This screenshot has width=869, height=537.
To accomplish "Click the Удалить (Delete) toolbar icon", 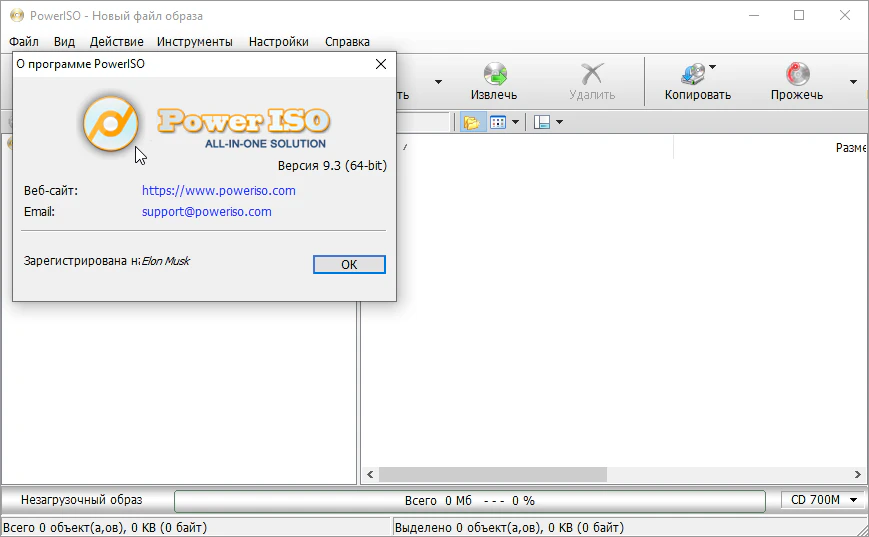I will click(592, 74).
